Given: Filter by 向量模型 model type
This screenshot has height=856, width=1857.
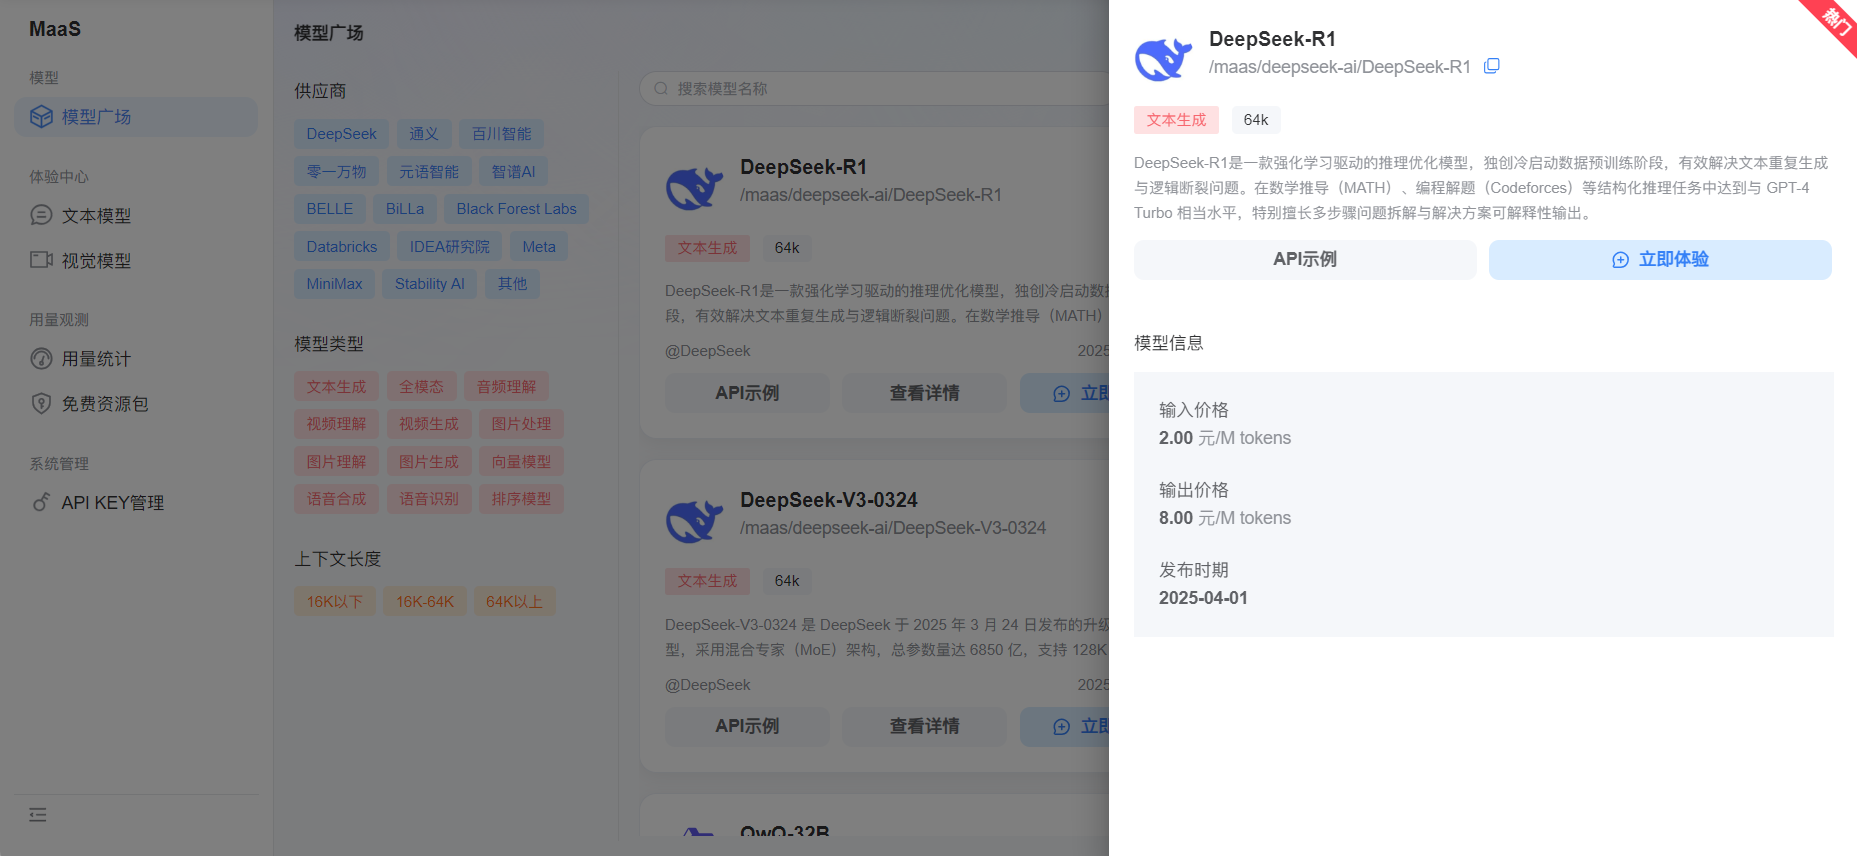Looking at the screenshot, I should [521, 462].
